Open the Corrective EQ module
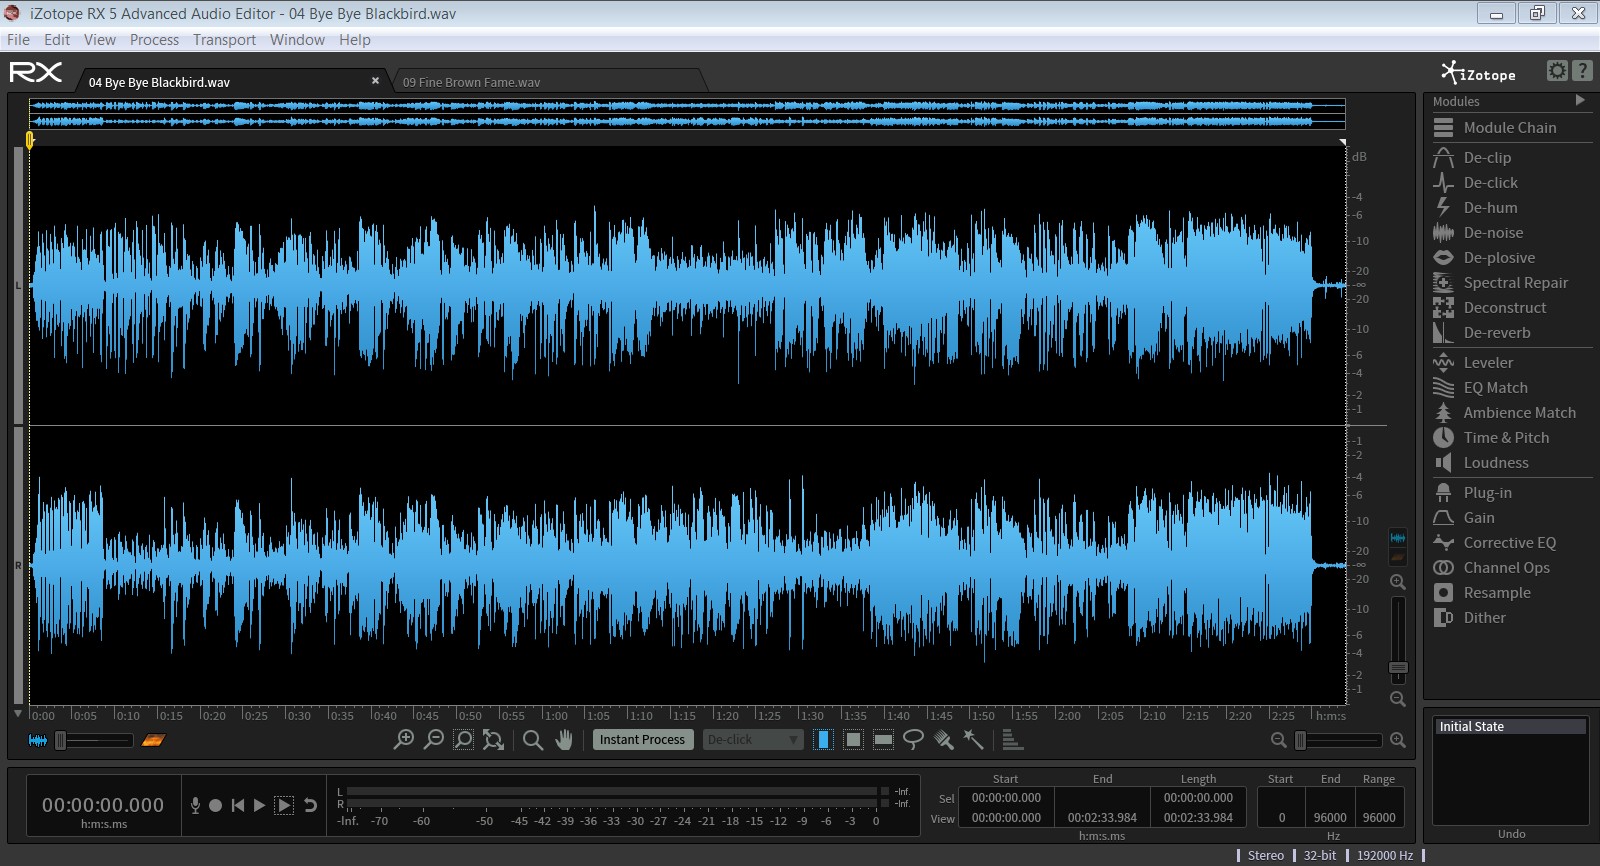The height and width of the screenshot is (866, 1600). coord(1510,543)
